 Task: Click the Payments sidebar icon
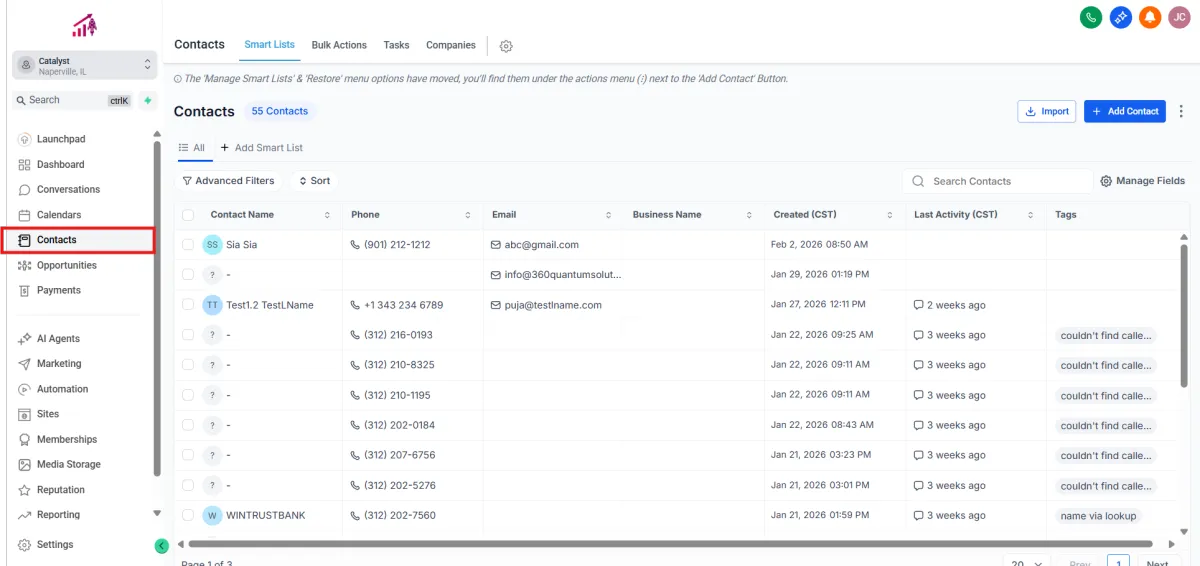click(25, 290)
